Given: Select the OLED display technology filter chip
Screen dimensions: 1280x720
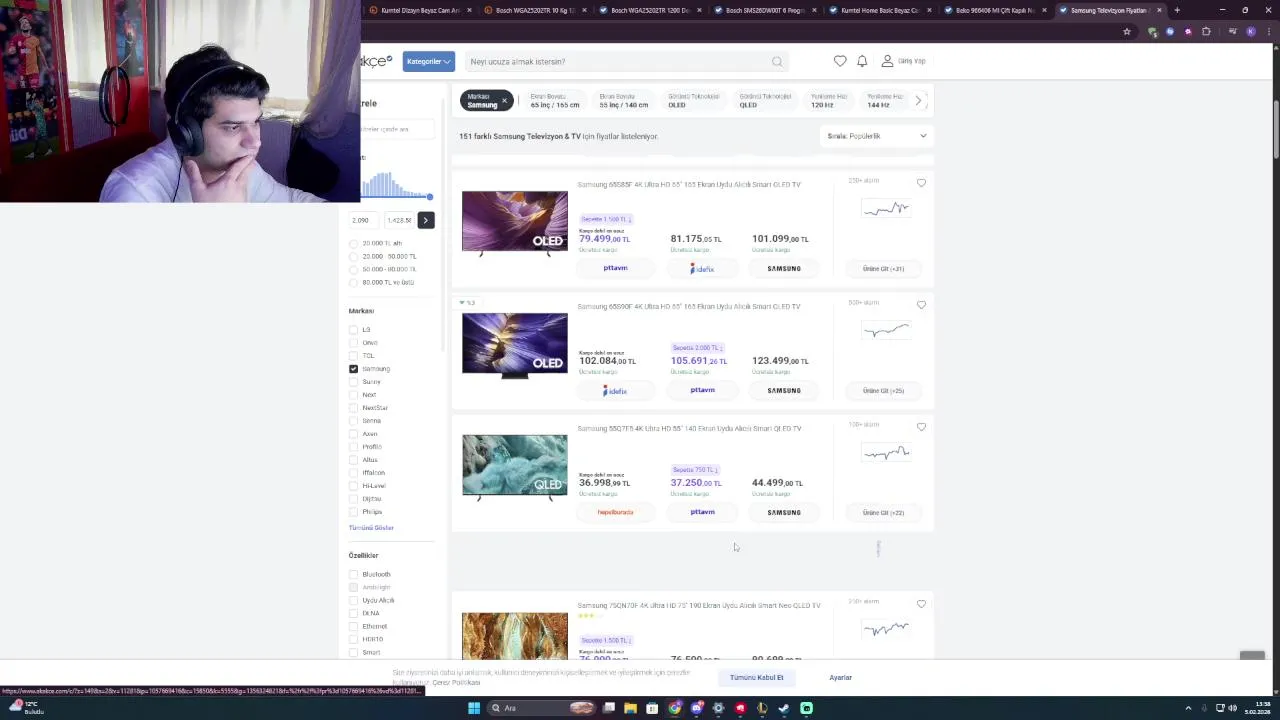Looking at the screenshot, I should [x=693, y=100].
